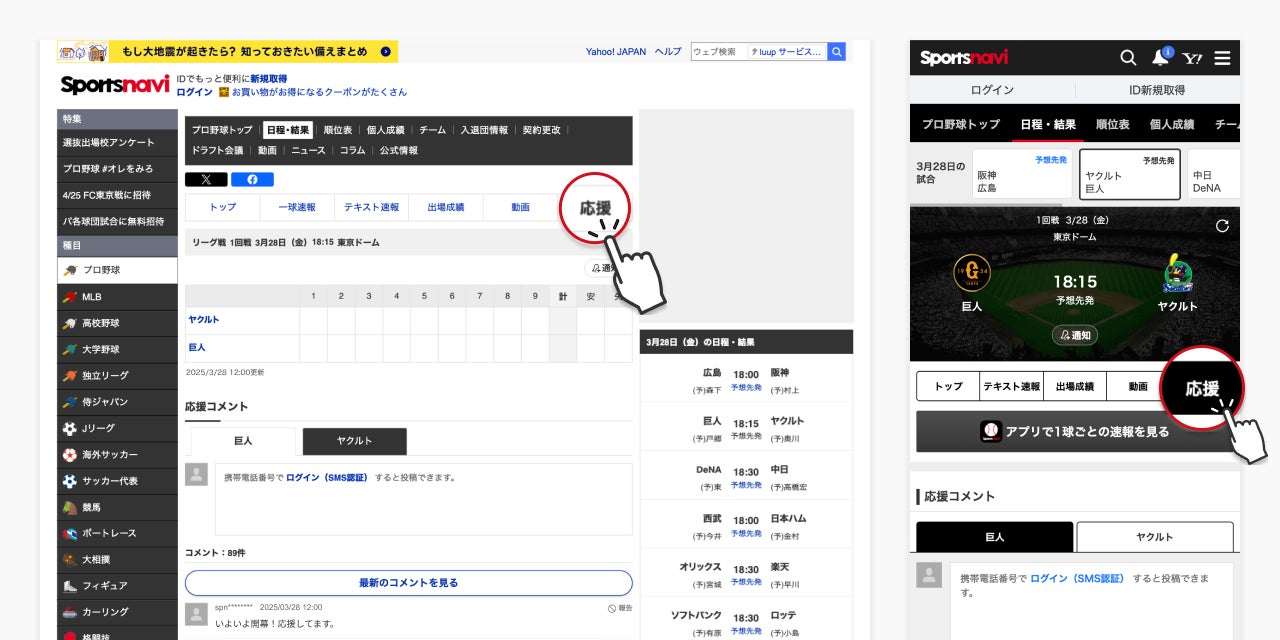Click the Giants team logo in mobile scoreboard

point(972,273)
